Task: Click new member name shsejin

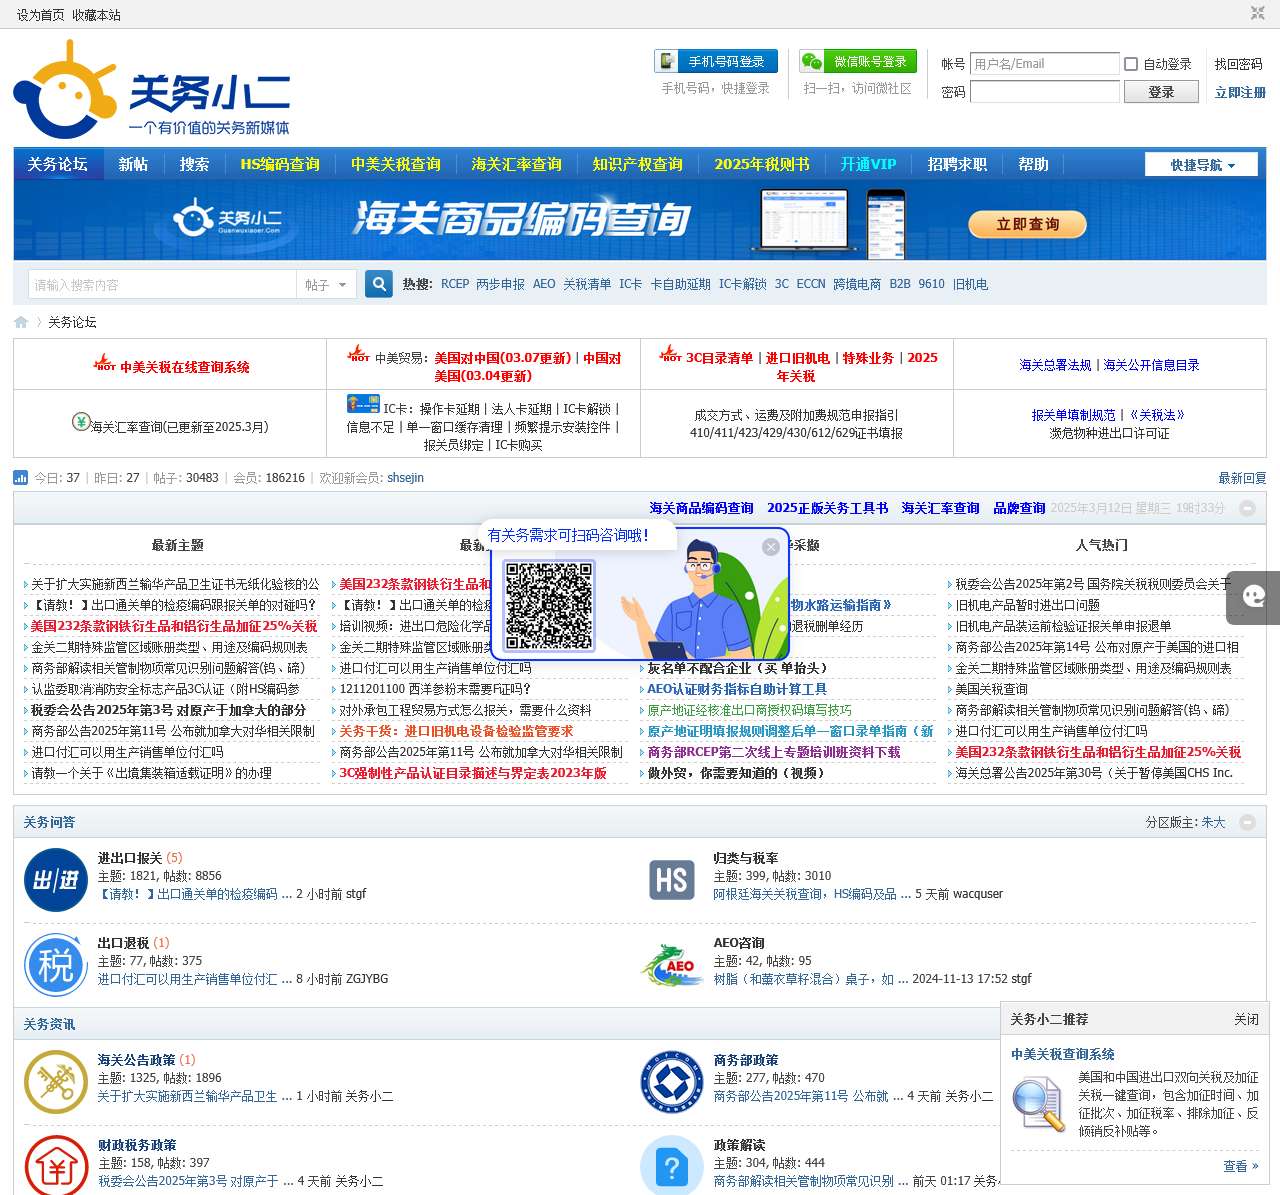Action: pos(405,478)
